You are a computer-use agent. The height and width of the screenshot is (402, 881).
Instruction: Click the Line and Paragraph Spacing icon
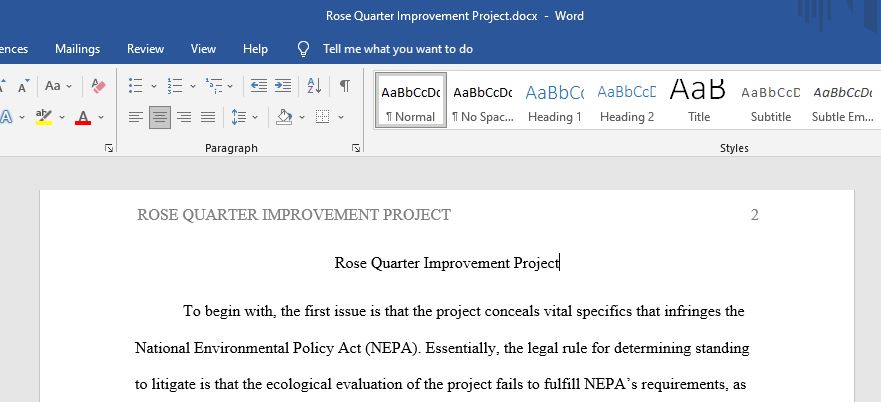click(239, 117)
